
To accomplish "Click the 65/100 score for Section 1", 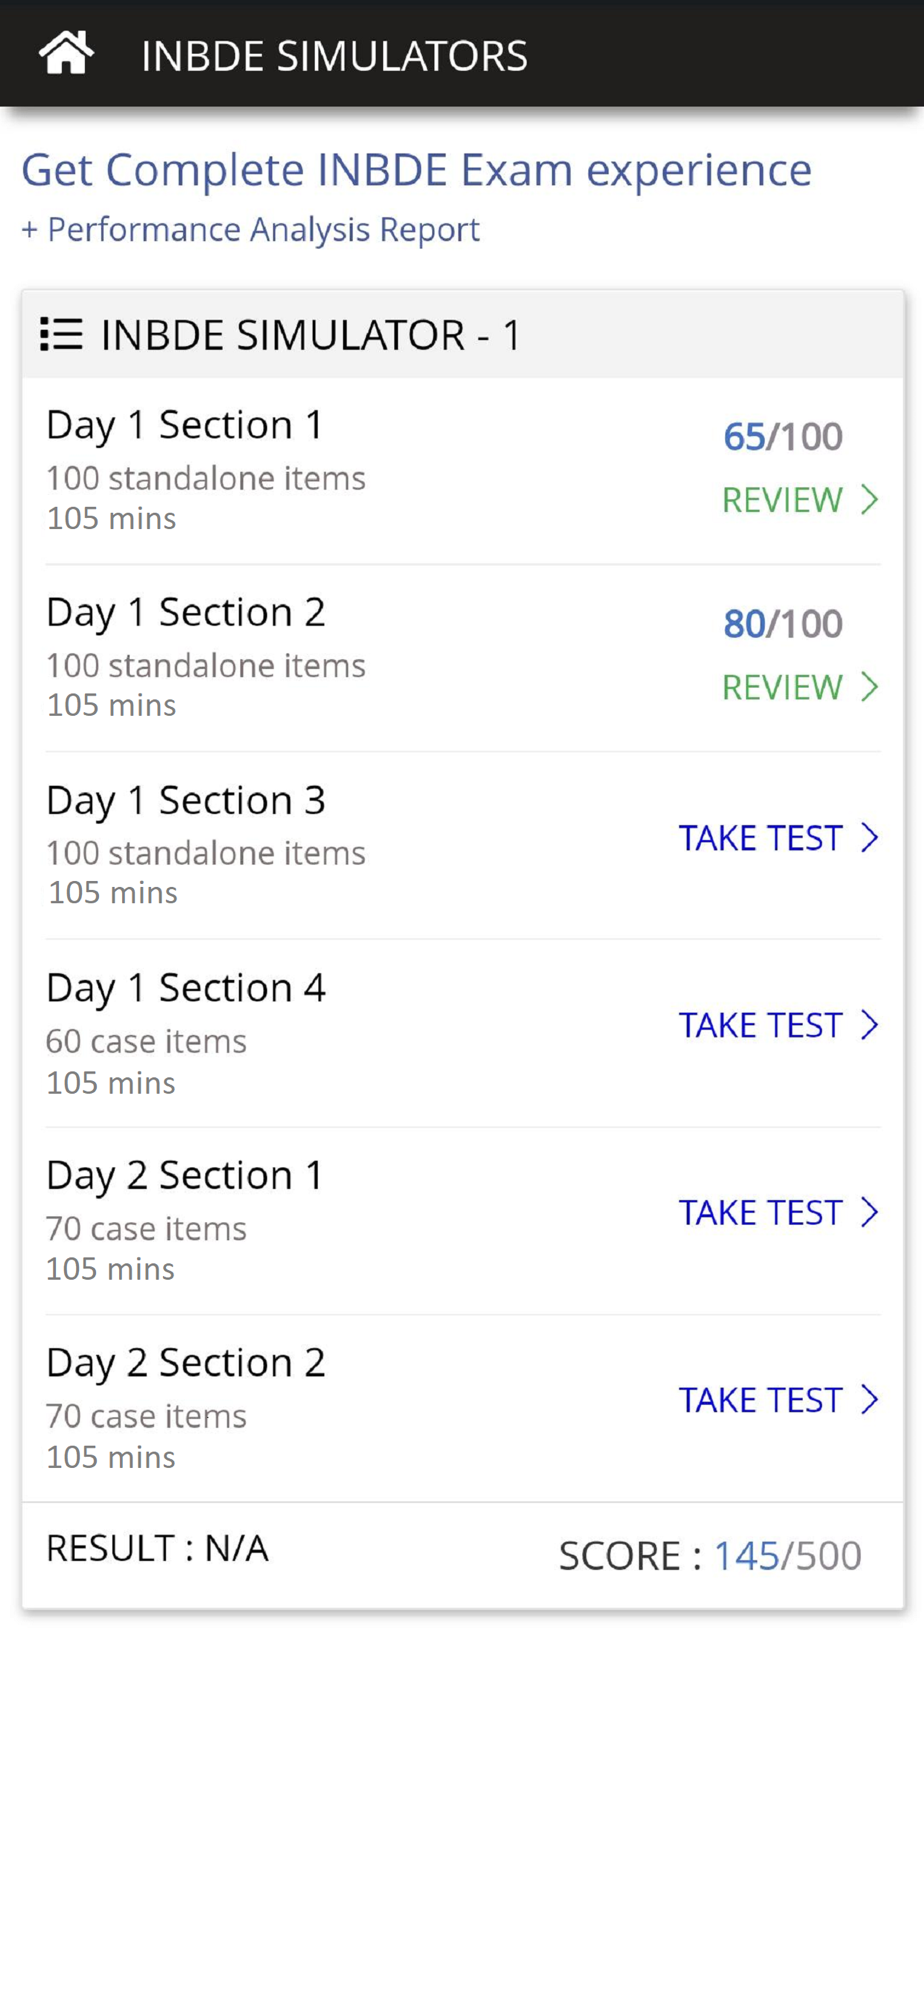I will pos(782,437).
